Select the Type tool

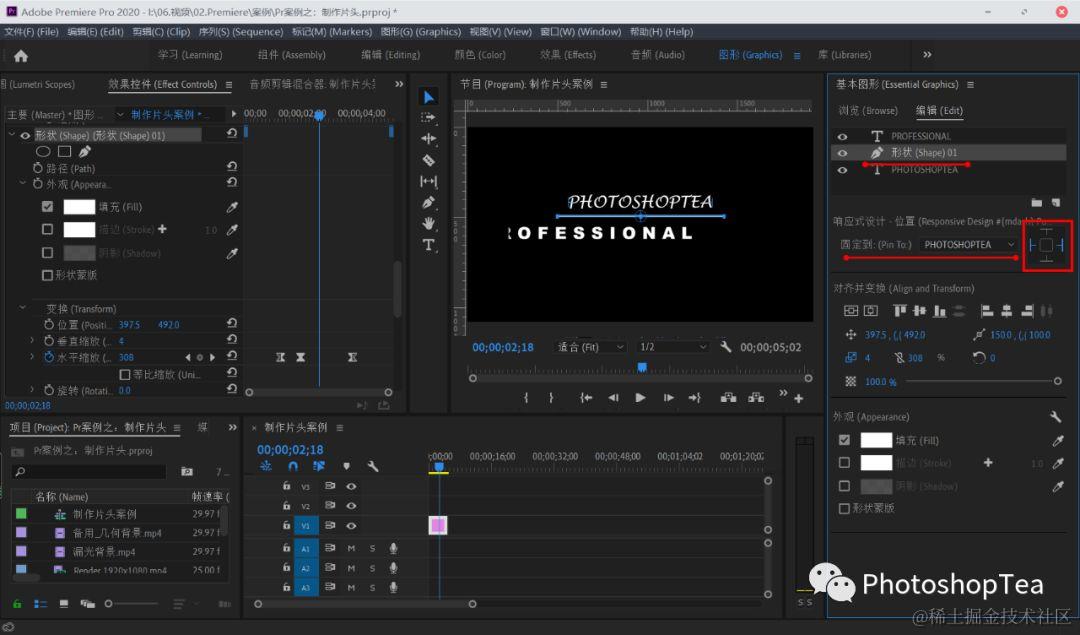tap(428, 245)
